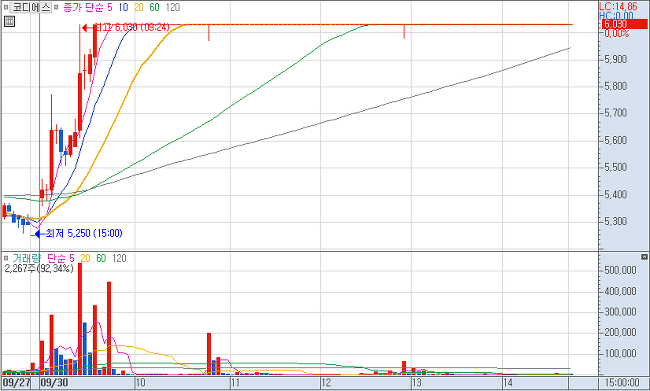Click the 15:00:00 time label
The width and height of the screenshot is (650, 391).
pos(622,382)
